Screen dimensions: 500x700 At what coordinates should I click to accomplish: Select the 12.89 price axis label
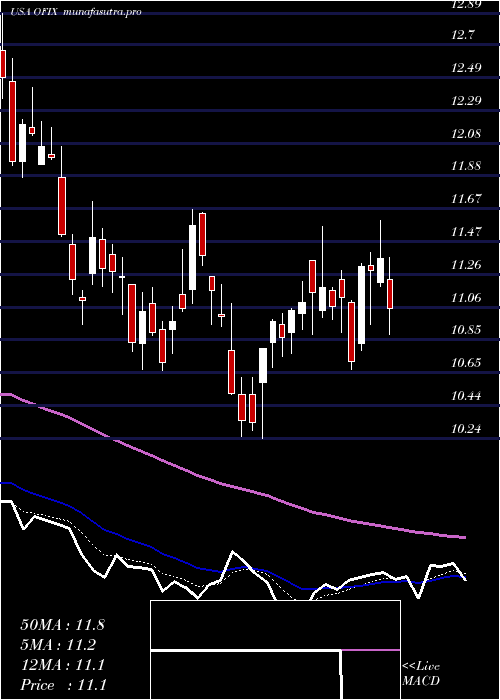point(467,4)
